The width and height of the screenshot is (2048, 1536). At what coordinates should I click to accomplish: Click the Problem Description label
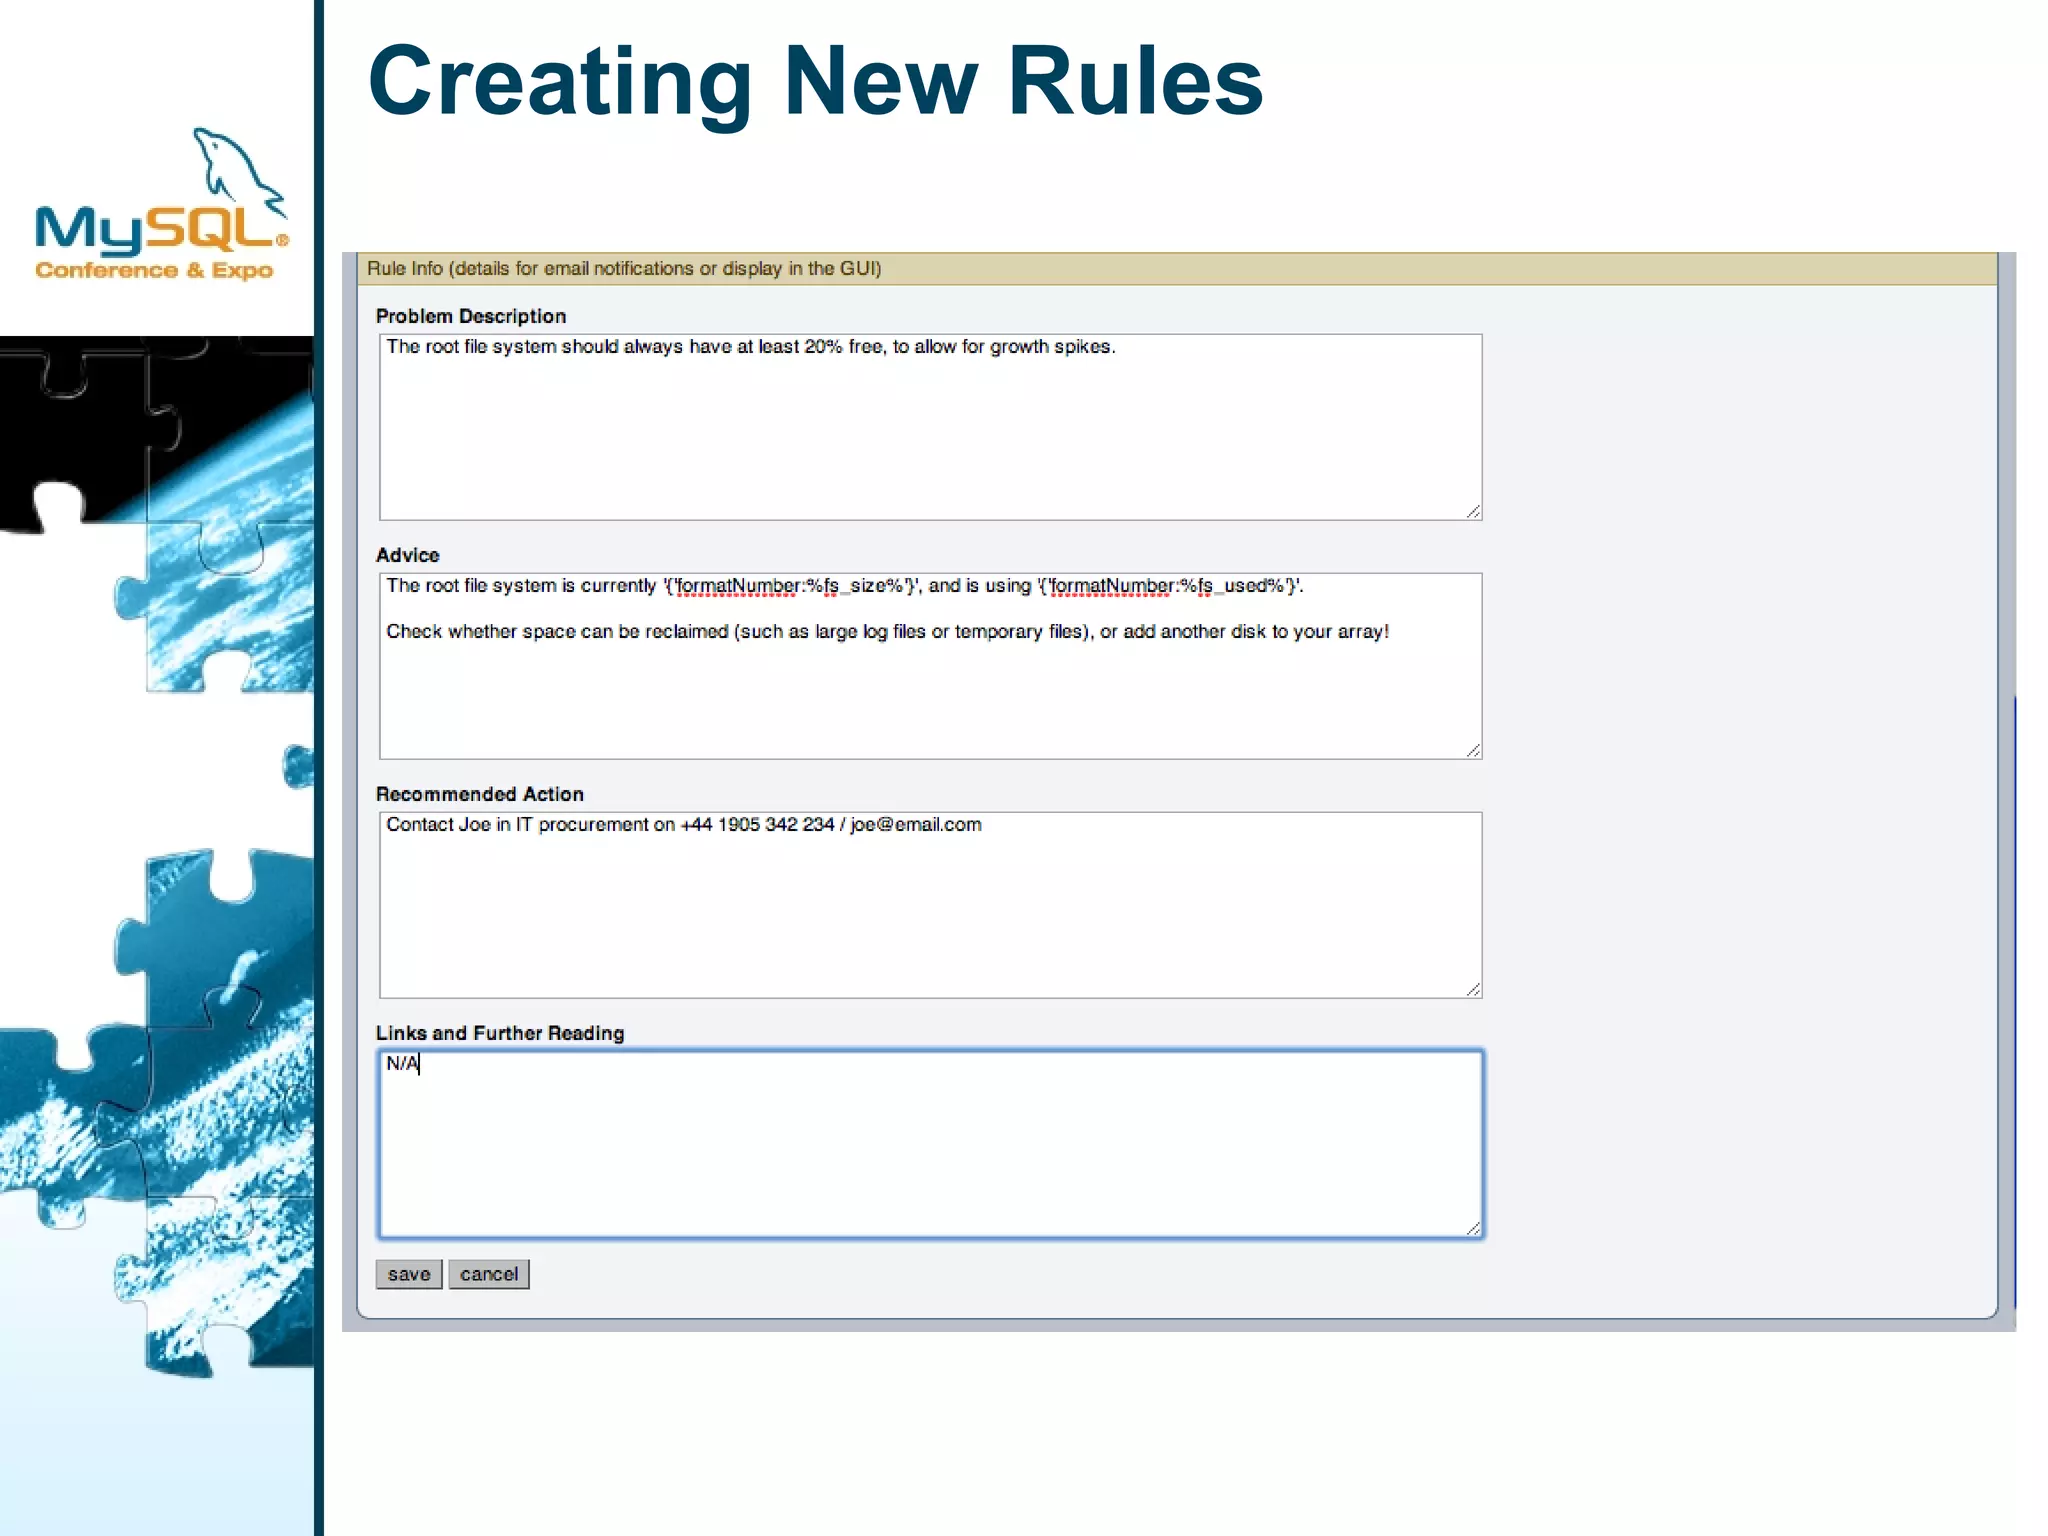click(470, 316)
